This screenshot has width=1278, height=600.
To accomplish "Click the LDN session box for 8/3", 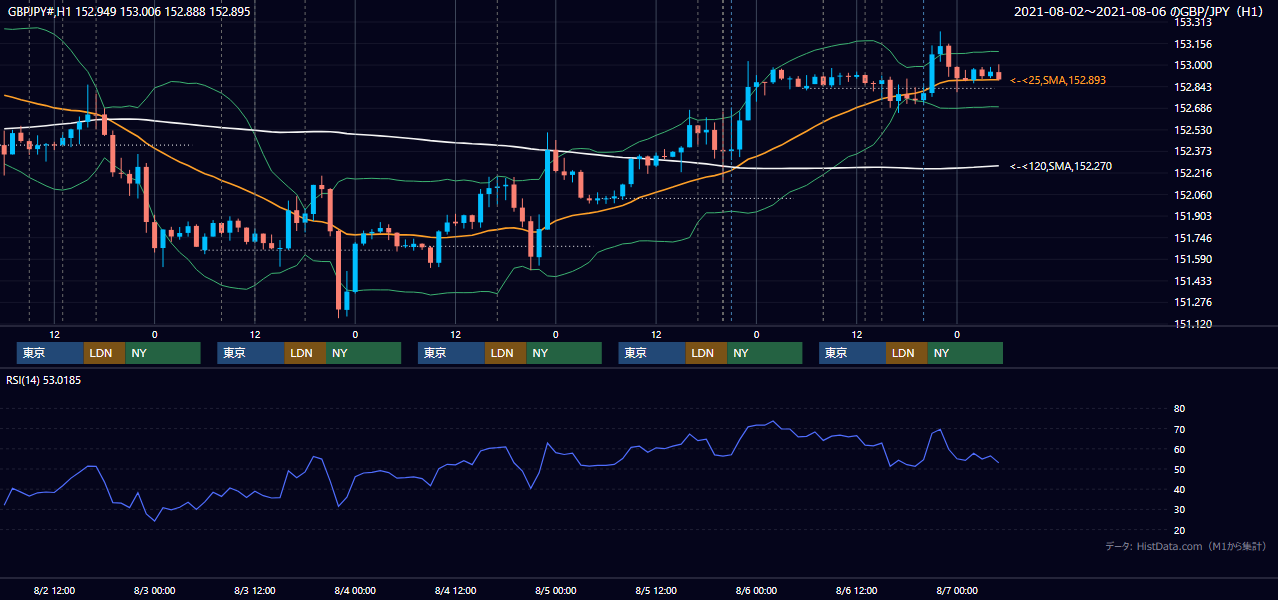I will coord(305,353).
